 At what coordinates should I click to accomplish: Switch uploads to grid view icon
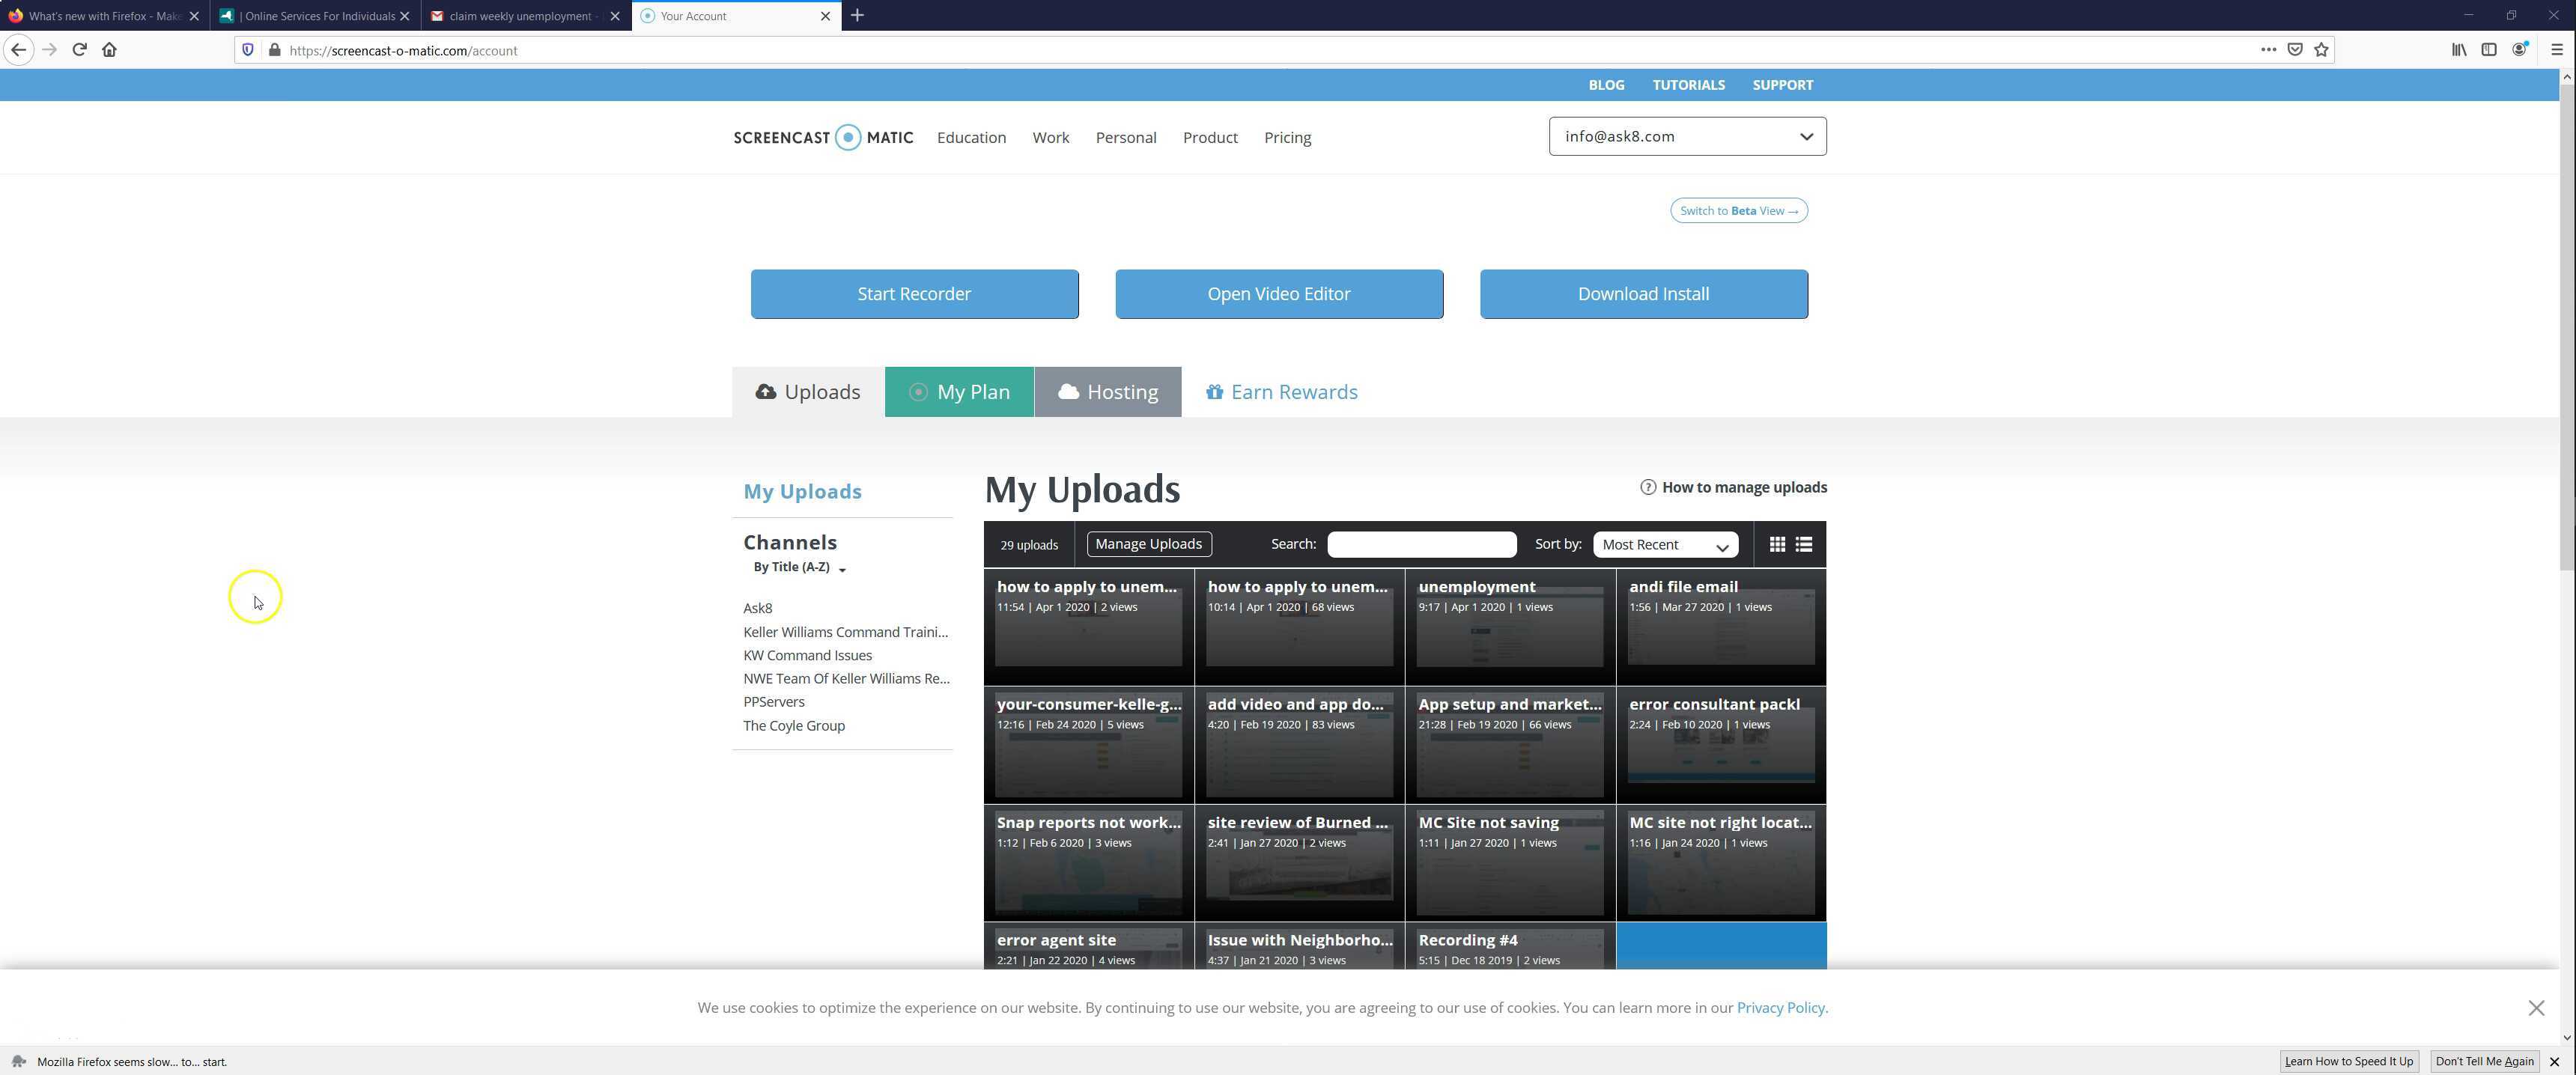pyautogui.click(x=1777, y=544)
